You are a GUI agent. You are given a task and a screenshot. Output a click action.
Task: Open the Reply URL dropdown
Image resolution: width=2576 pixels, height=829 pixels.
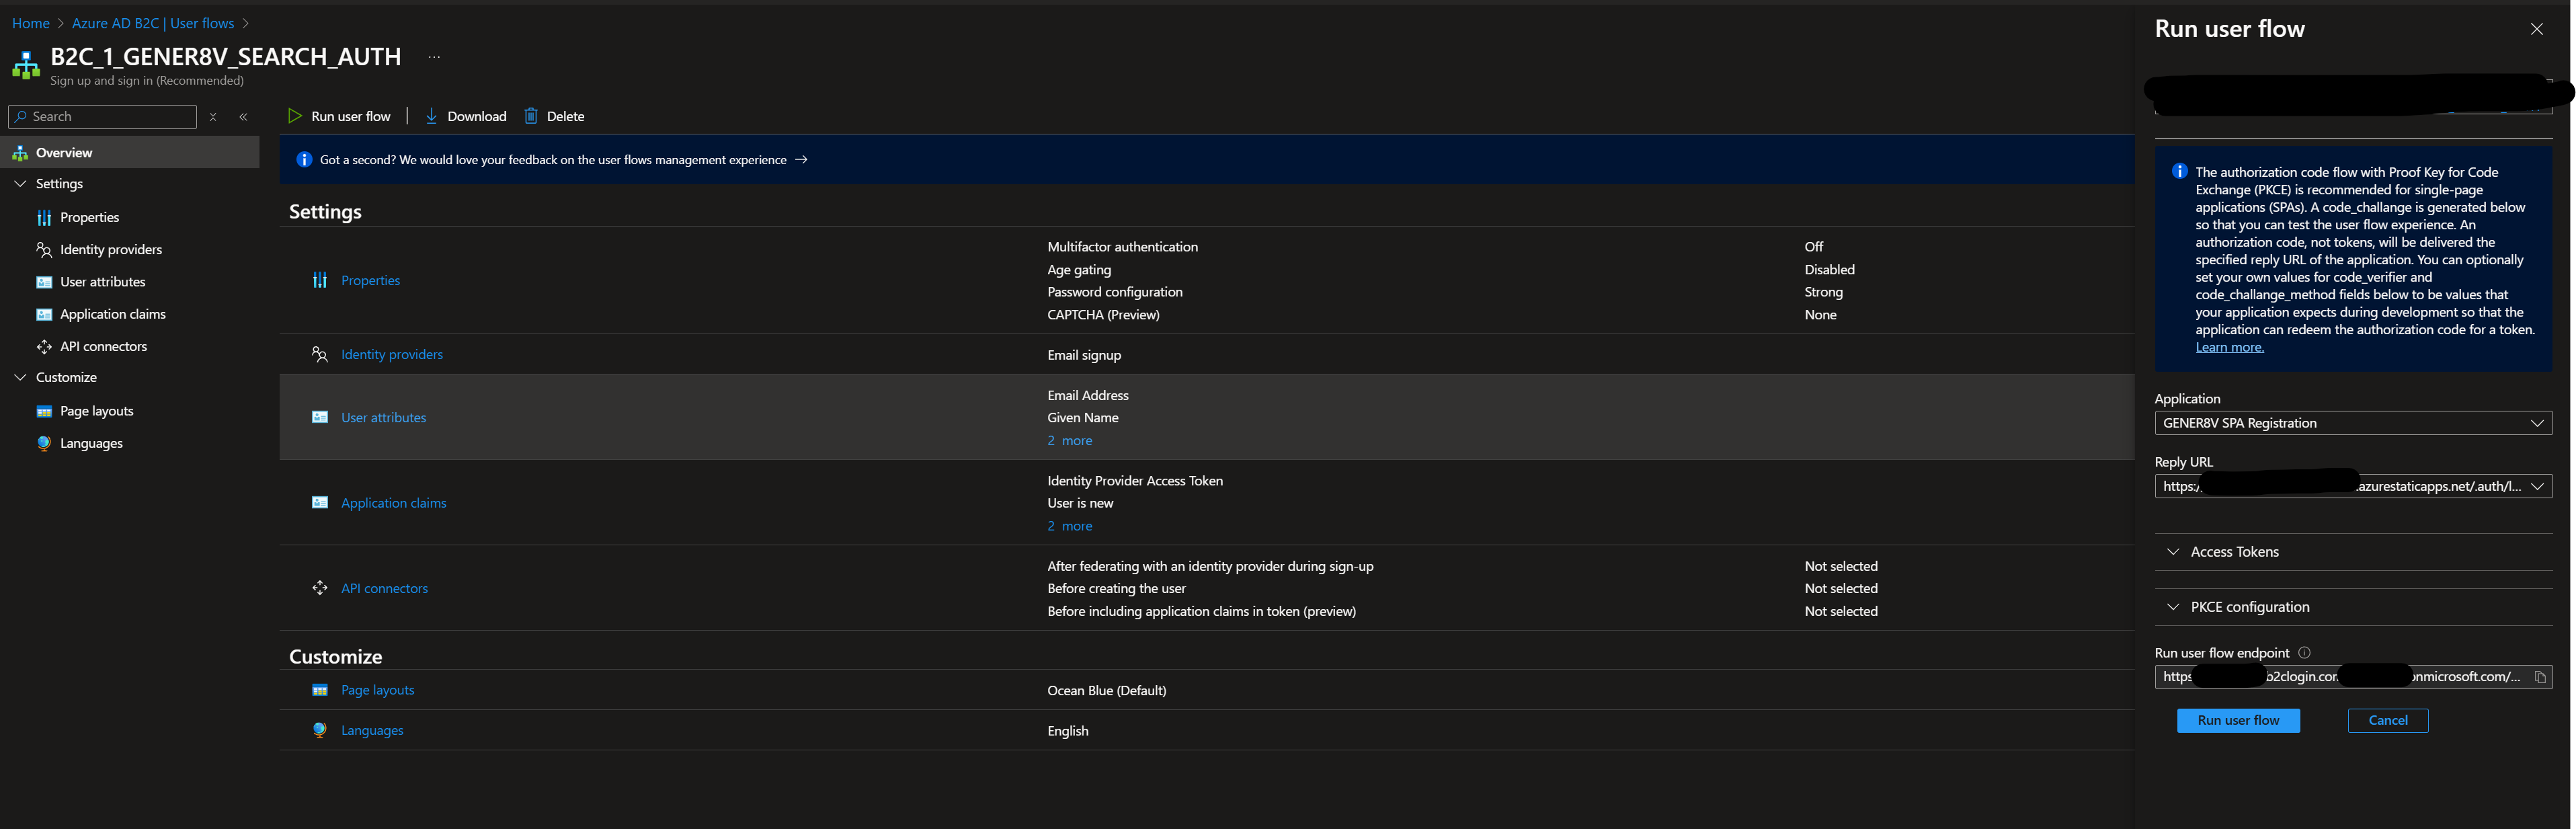2352,486
